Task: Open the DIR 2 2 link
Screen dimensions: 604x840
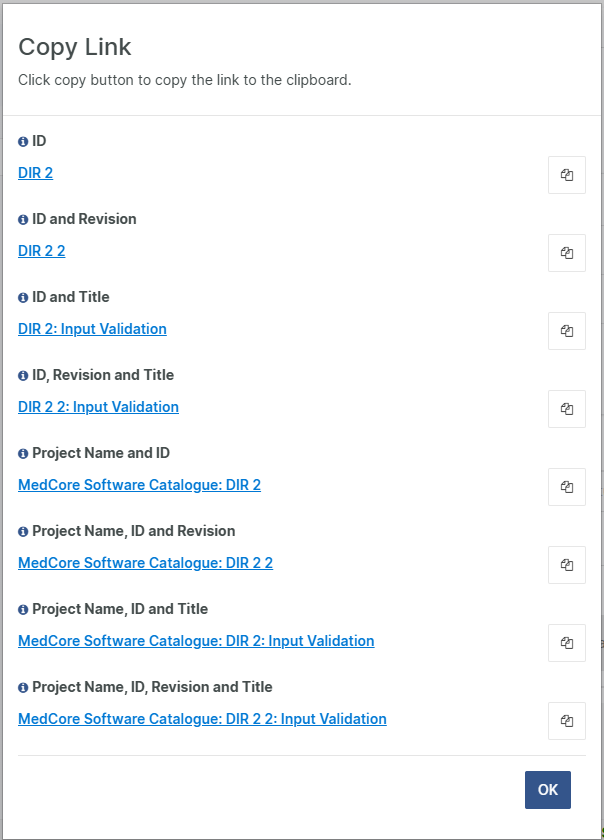Action: tap(42, 251)
